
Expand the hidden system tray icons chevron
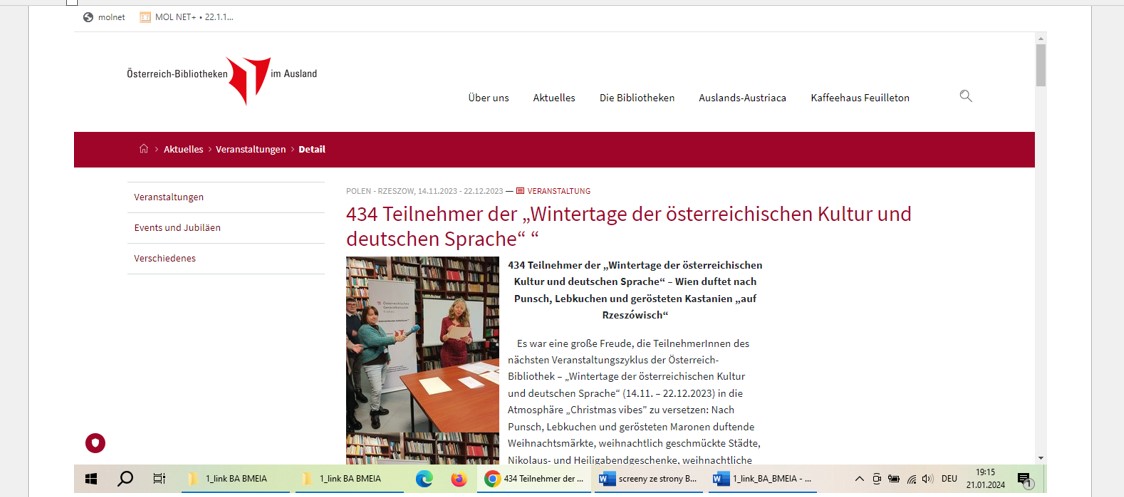pos(859,479)
